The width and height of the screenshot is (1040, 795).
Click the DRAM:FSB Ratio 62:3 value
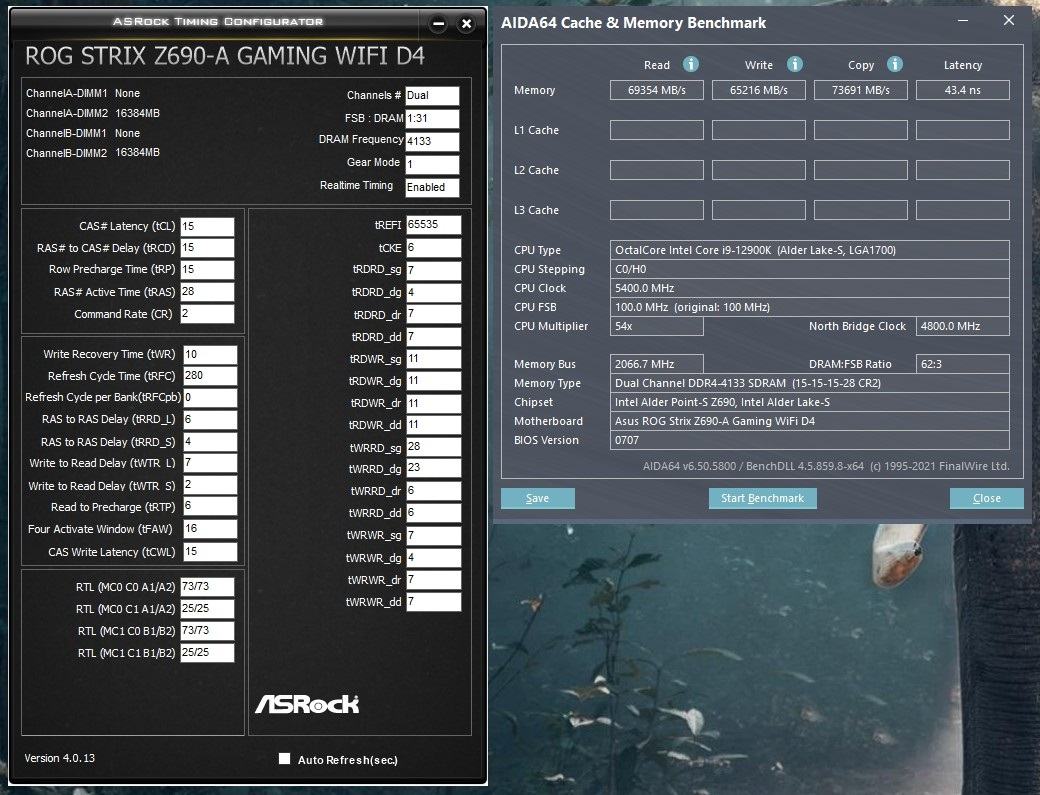click(963, 364)
